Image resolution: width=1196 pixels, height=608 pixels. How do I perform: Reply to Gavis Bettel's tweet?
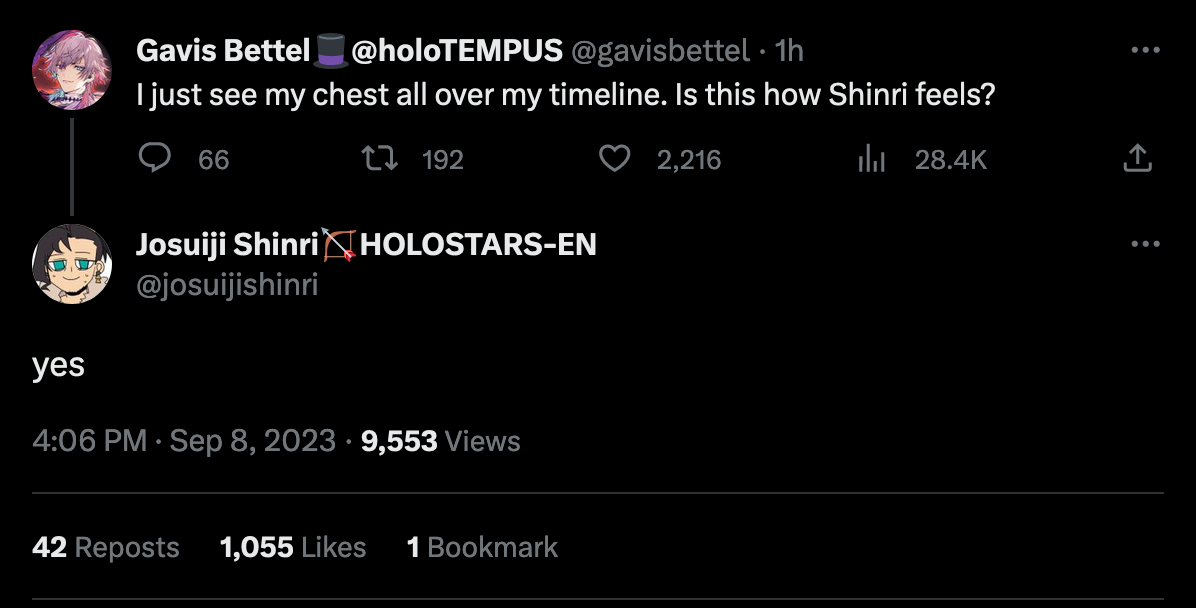(x=154, y=159)
